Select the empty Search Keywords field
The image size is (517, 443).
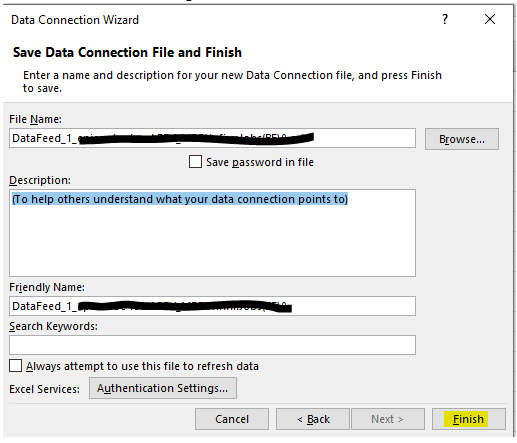pos(212,345)
